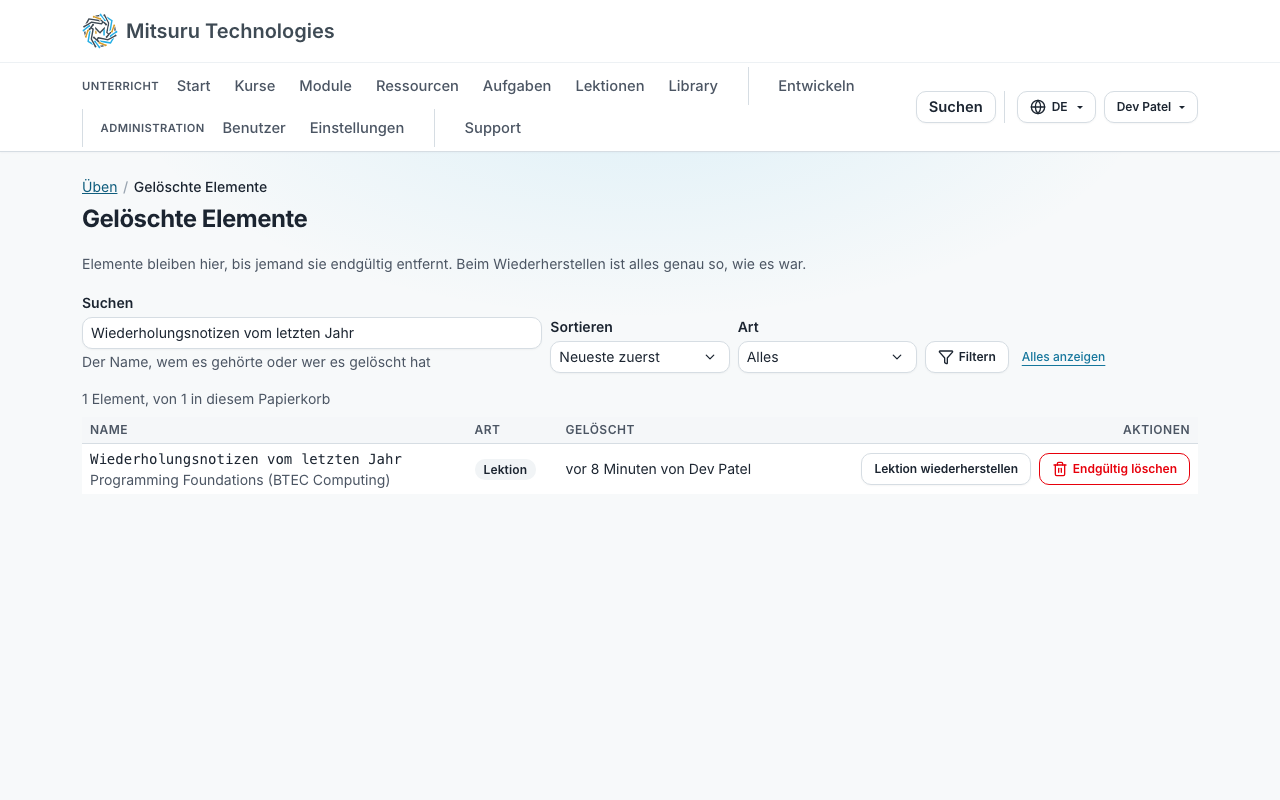The height and width of the screenshot is (800, 1280).
Task: Open the Module navigation item
Action: [326, 86]
